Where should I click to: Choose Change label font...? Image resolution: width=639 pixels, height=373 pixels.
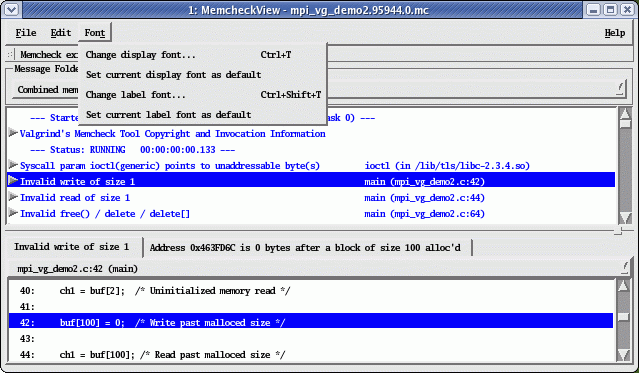tap(203, 95)
